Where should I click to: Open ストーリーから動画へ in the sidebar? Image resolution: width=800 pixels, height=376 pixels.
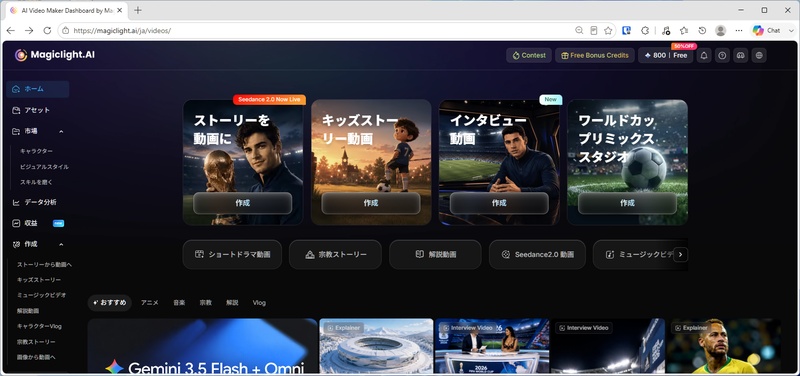point(44,265)
